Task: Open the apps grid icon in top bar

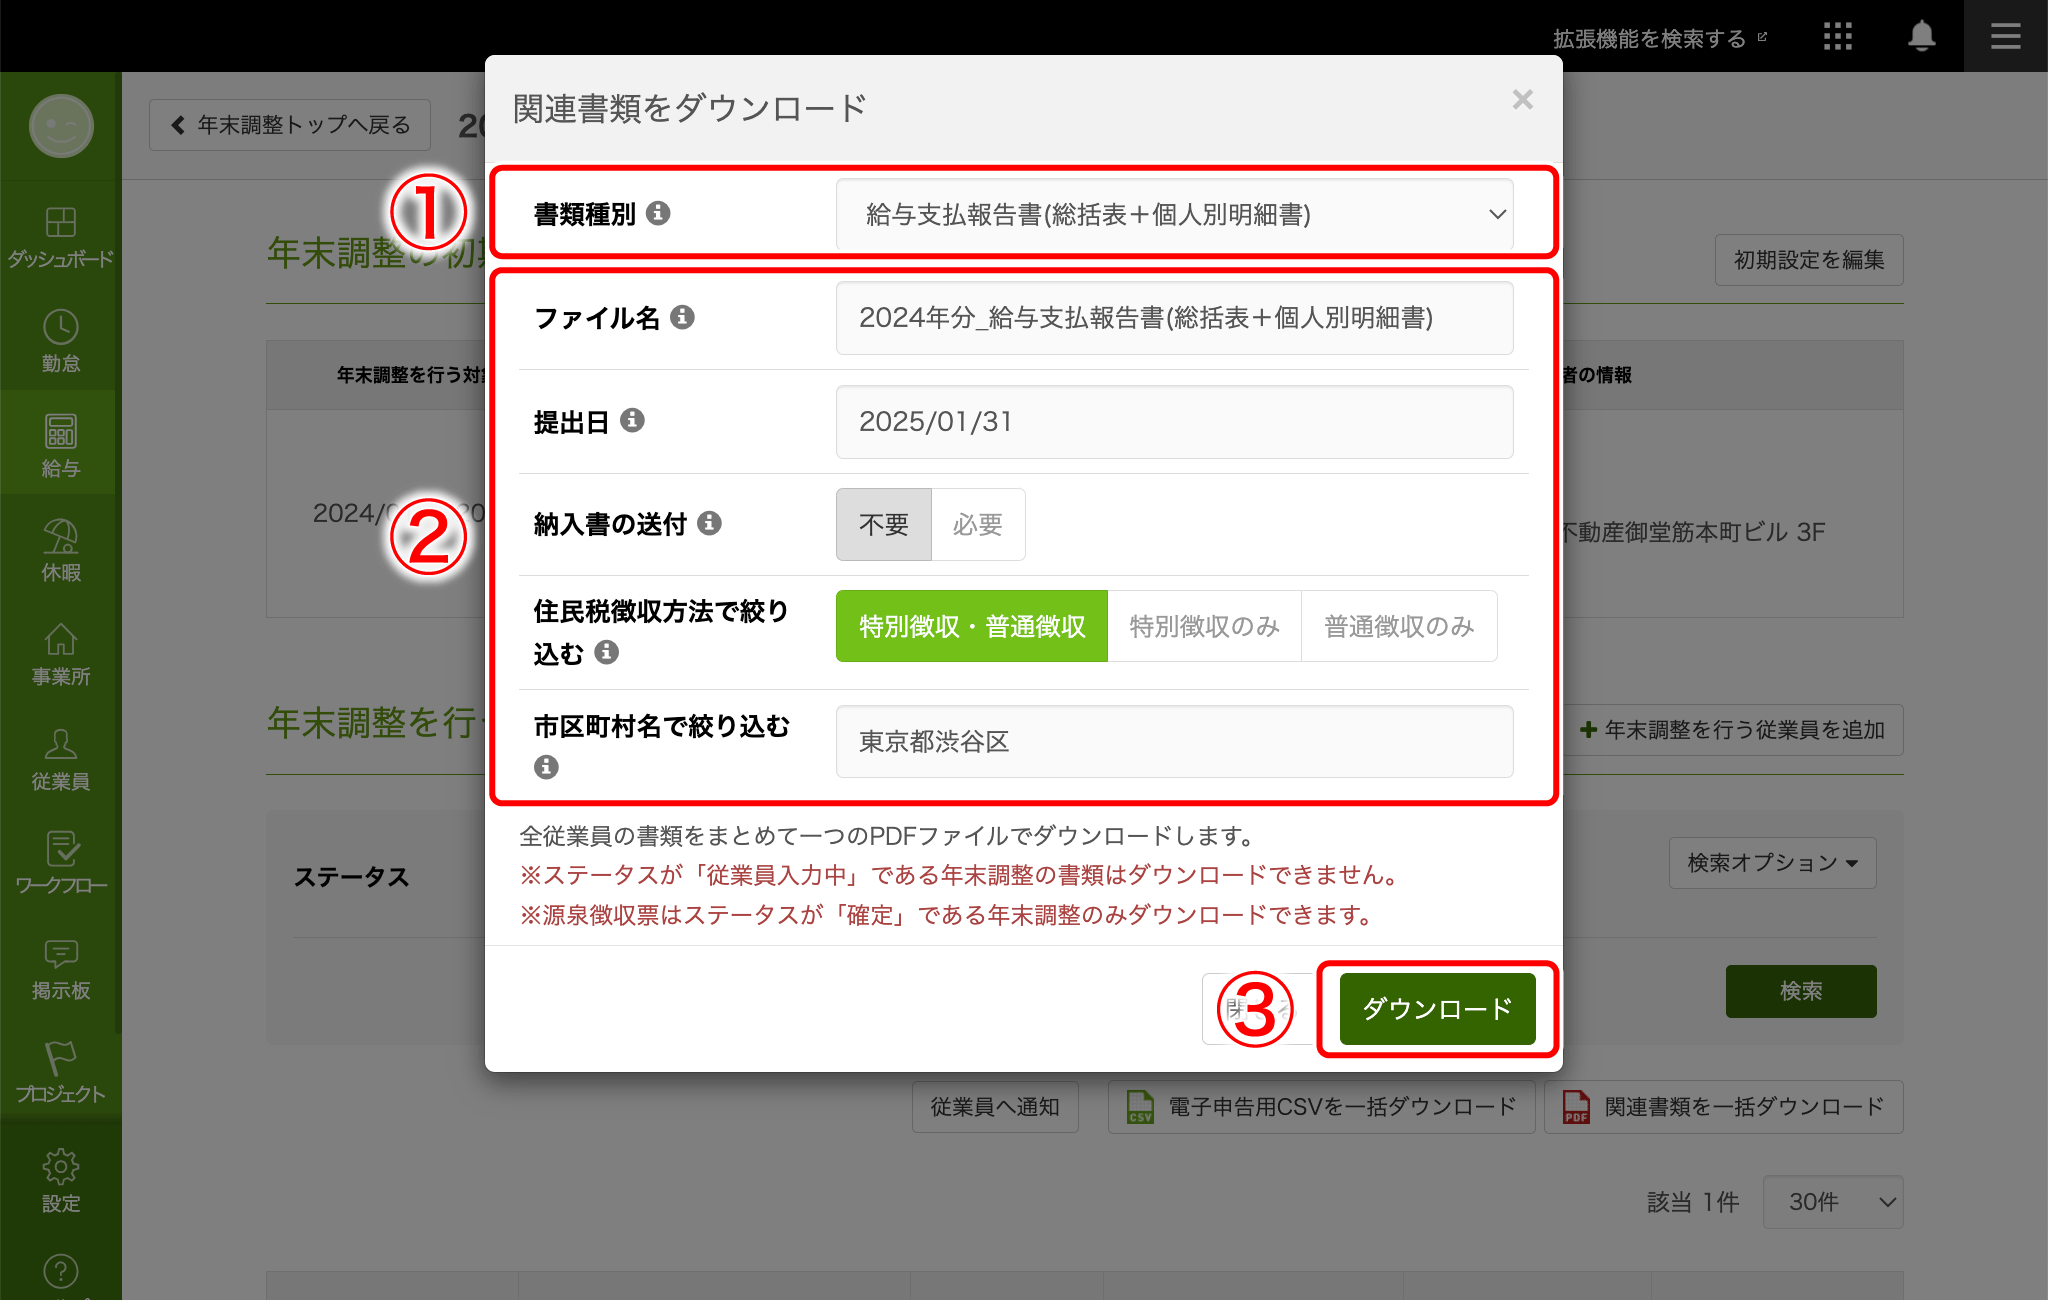Action: (x=1837, y=37)
